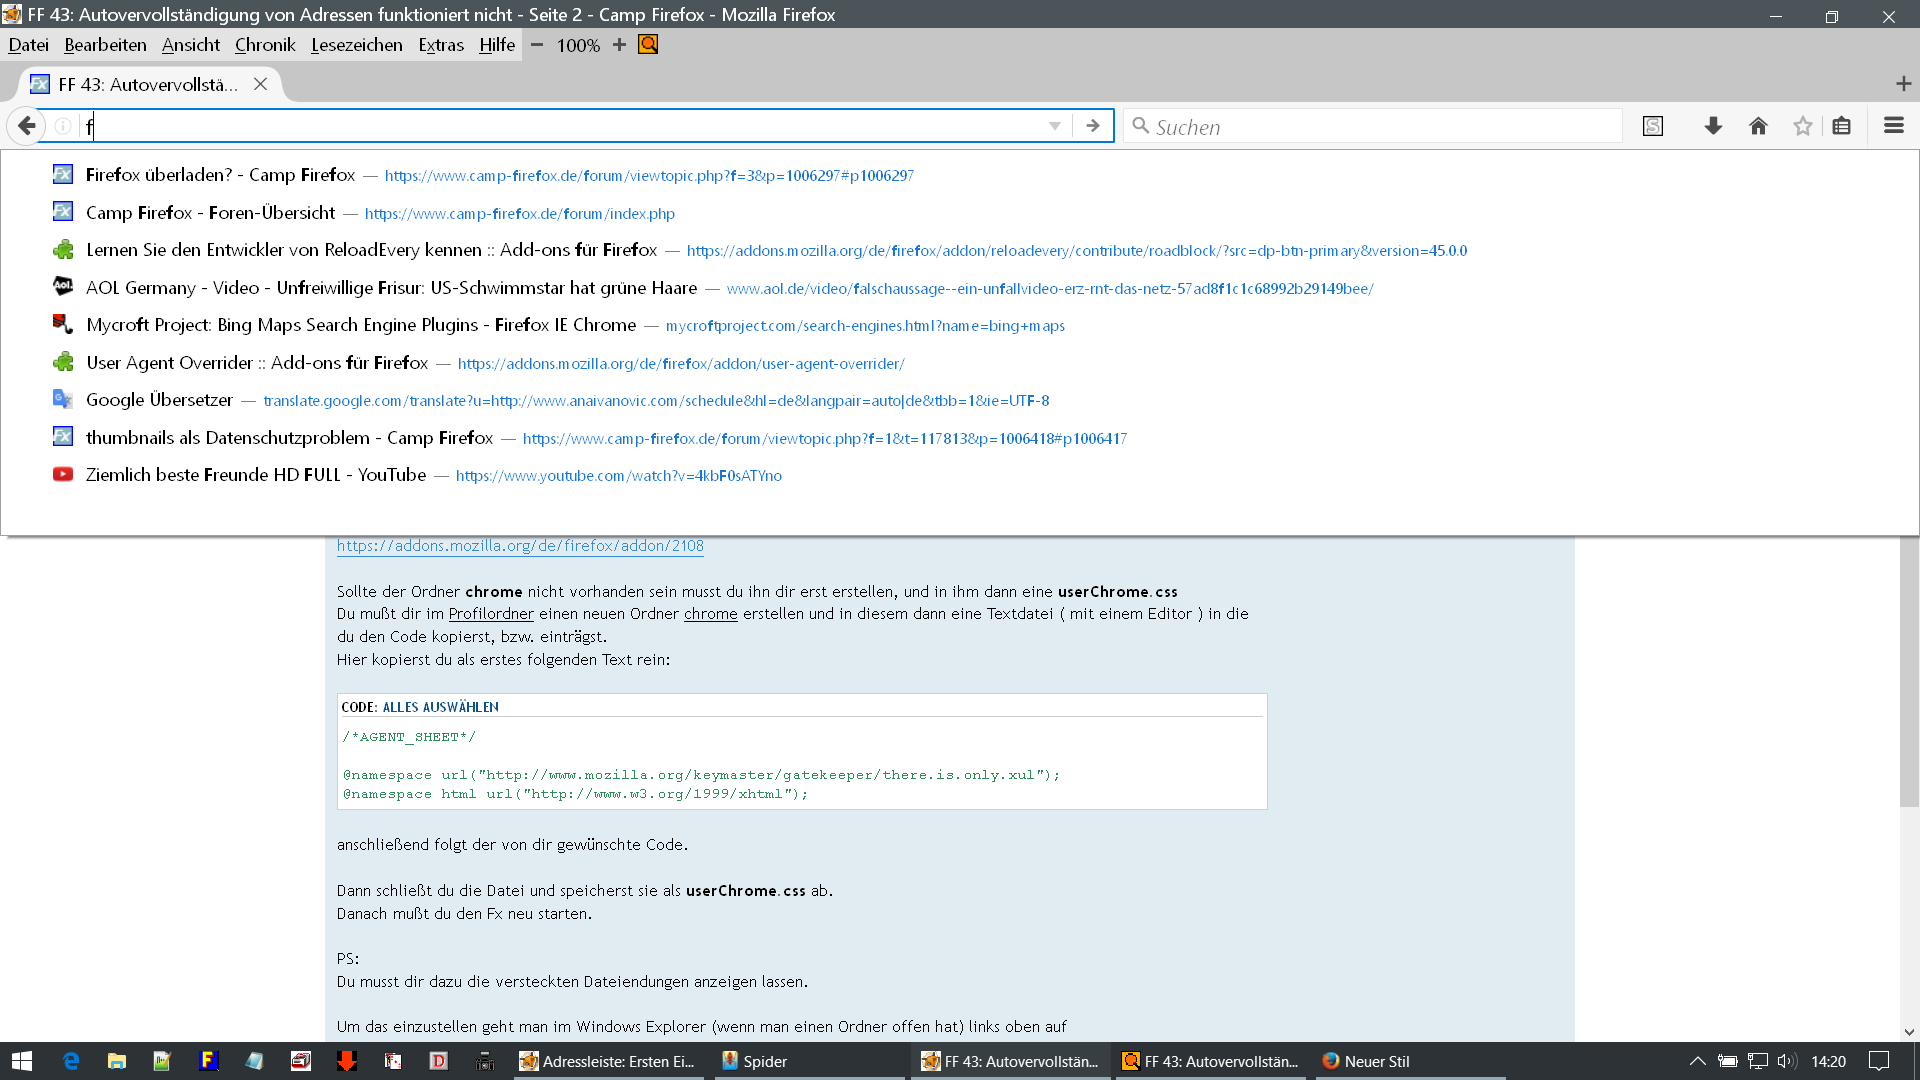This screenshot has height=1080, width=1920.
Task: Click the zoom-out minus button
Action: pos(537,45)
